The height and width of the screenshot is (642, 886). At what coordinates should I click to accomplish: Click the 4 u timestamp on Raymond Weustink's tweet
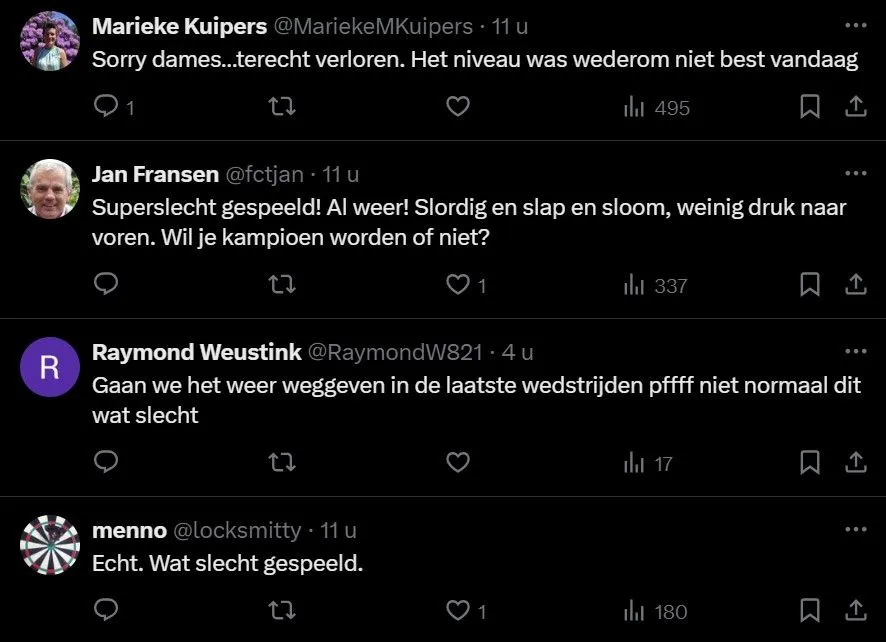coord(517,352)
